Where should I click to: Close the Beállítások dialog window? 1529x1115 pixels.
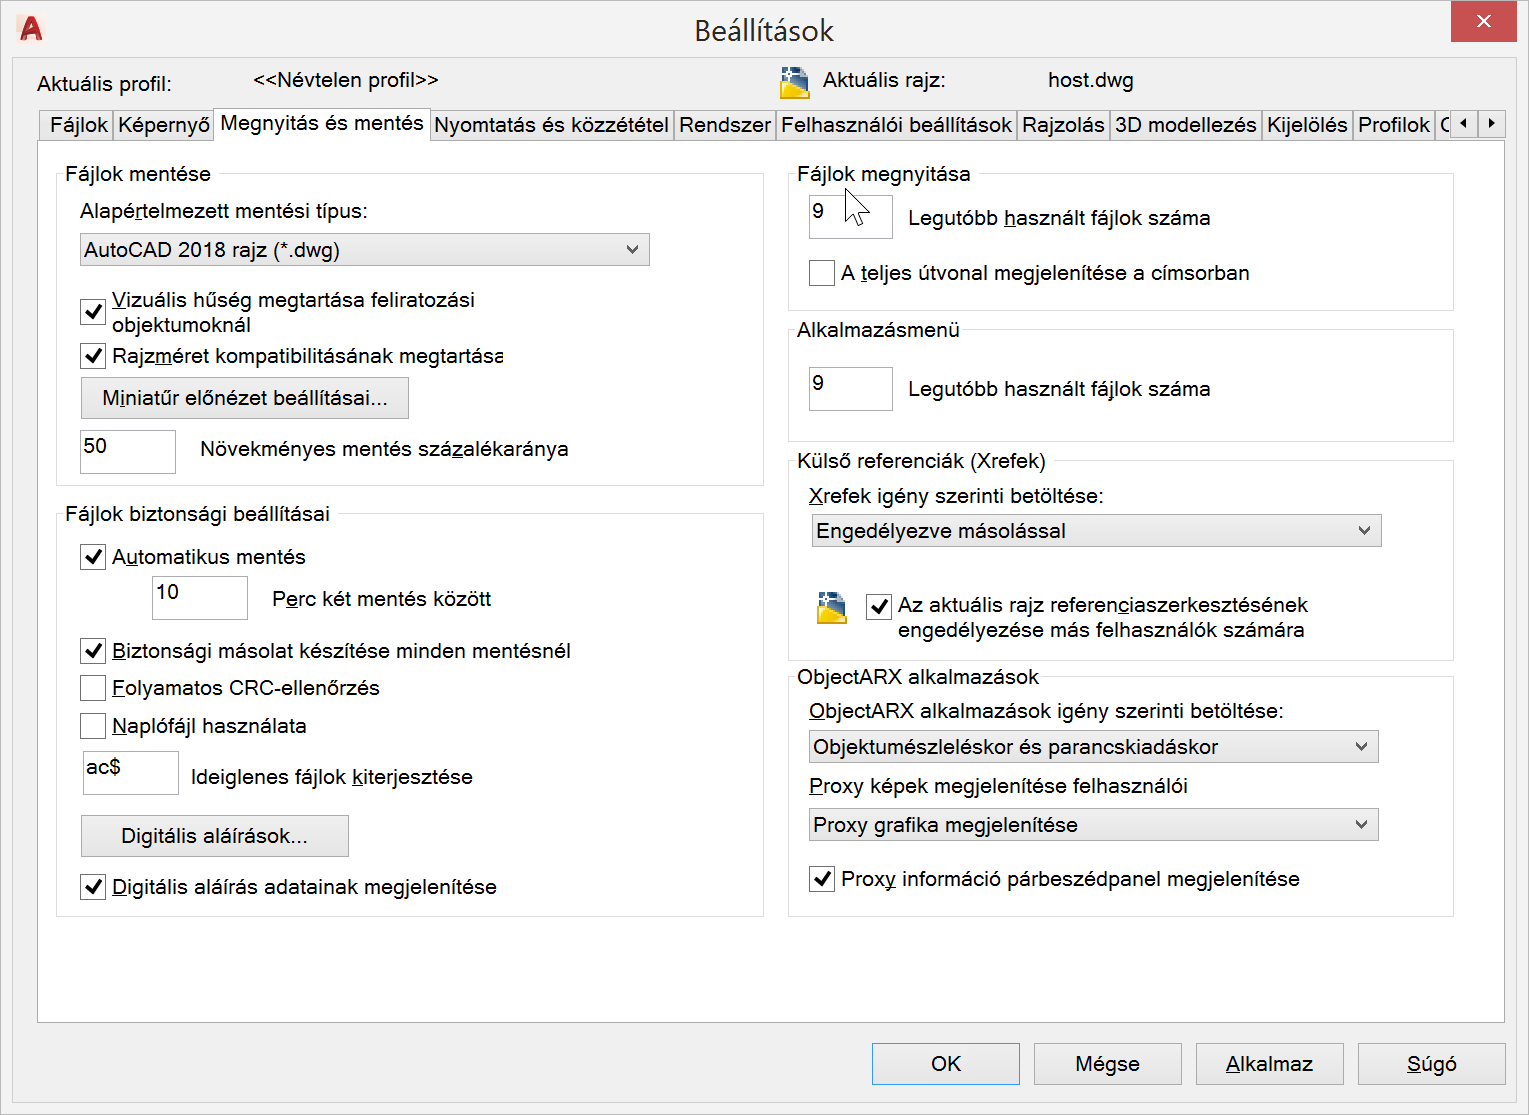1483,22
